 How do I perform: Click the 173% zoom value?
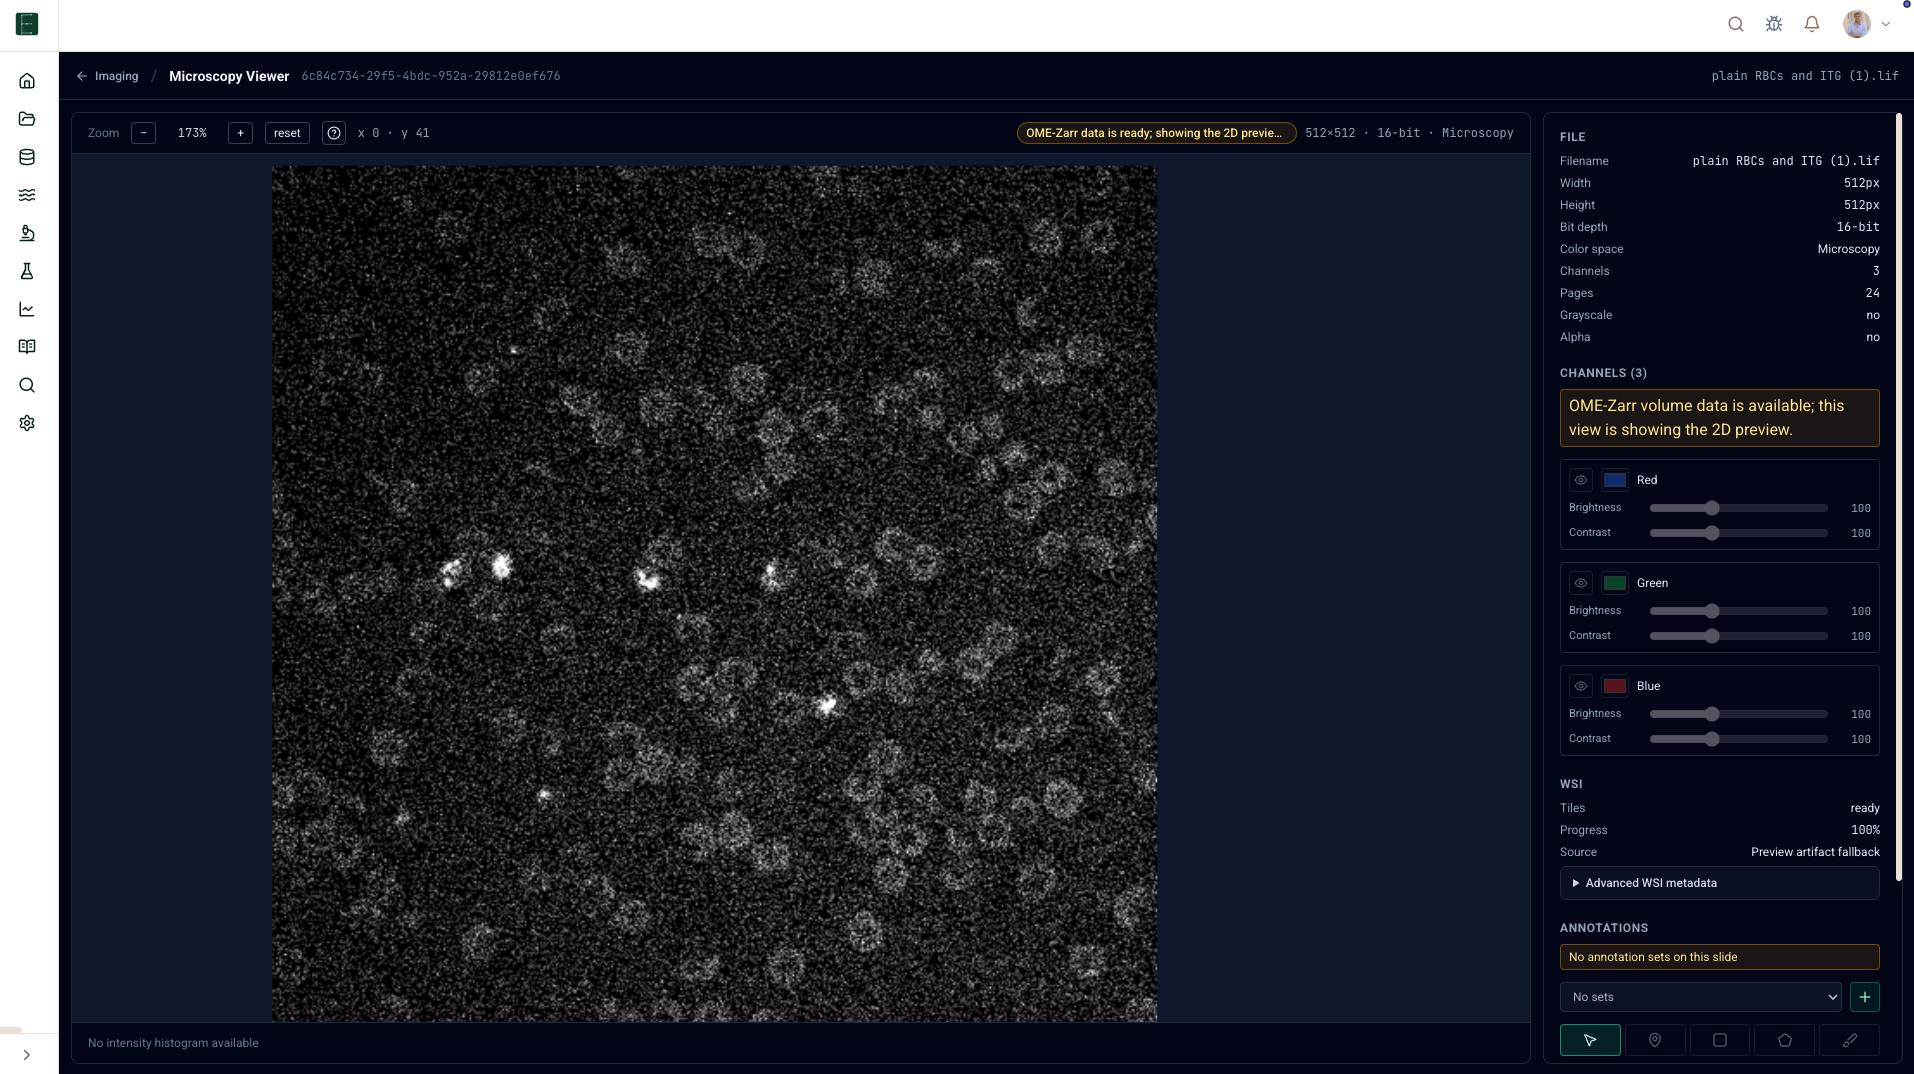coord(192,133)
